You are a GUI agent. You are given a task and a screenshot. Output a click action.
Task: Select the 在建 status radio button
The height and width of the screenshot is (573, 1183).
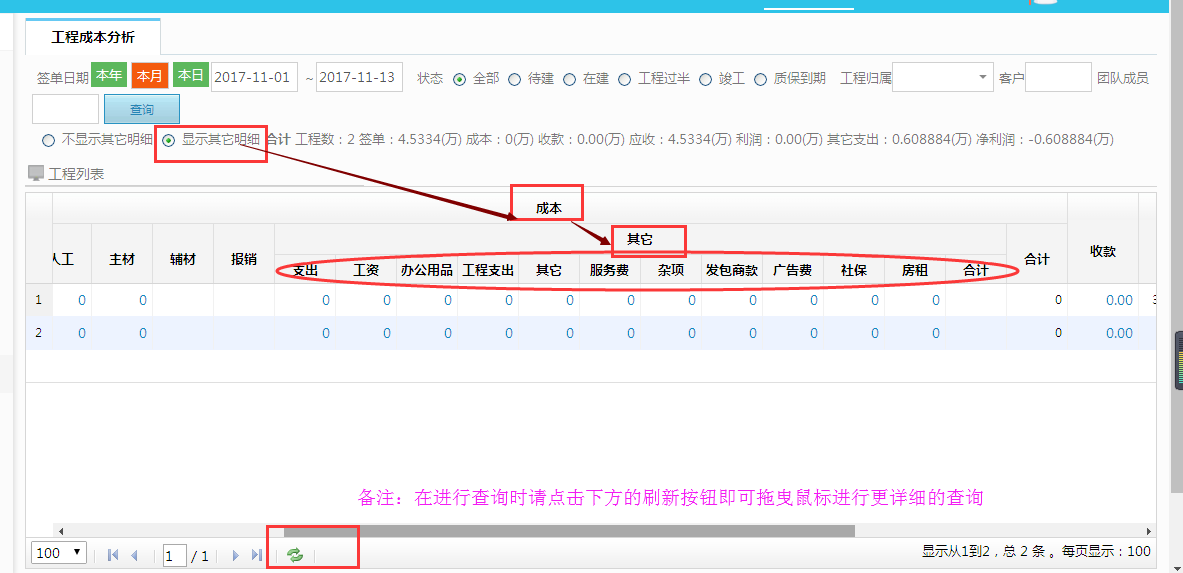pos(569,79)
